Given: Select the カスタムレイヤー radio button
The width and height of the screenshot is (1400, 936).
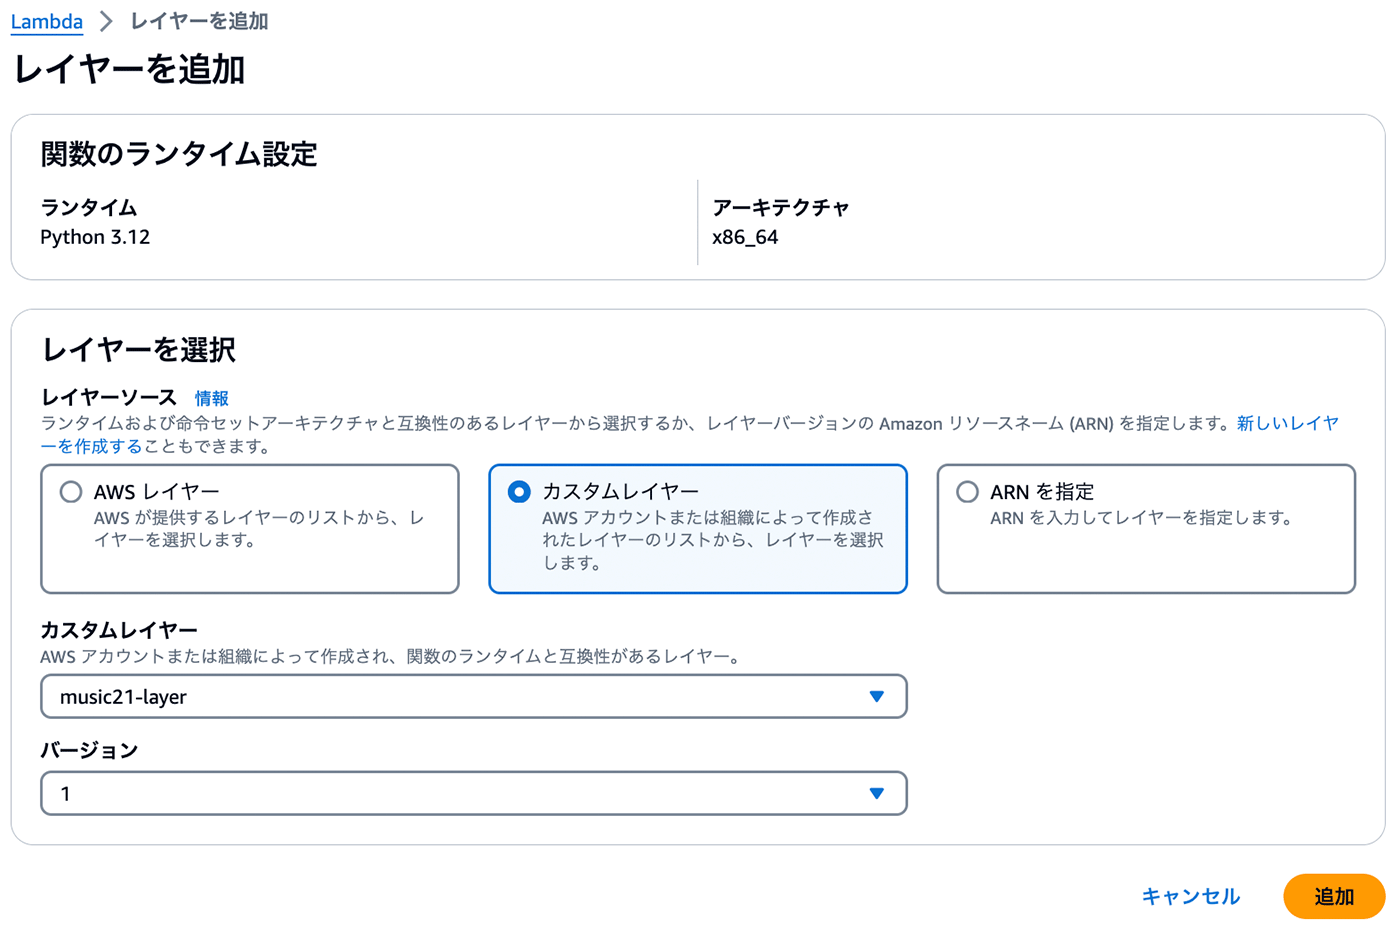Looking at the screenshot, I should [x=519, y=492].
